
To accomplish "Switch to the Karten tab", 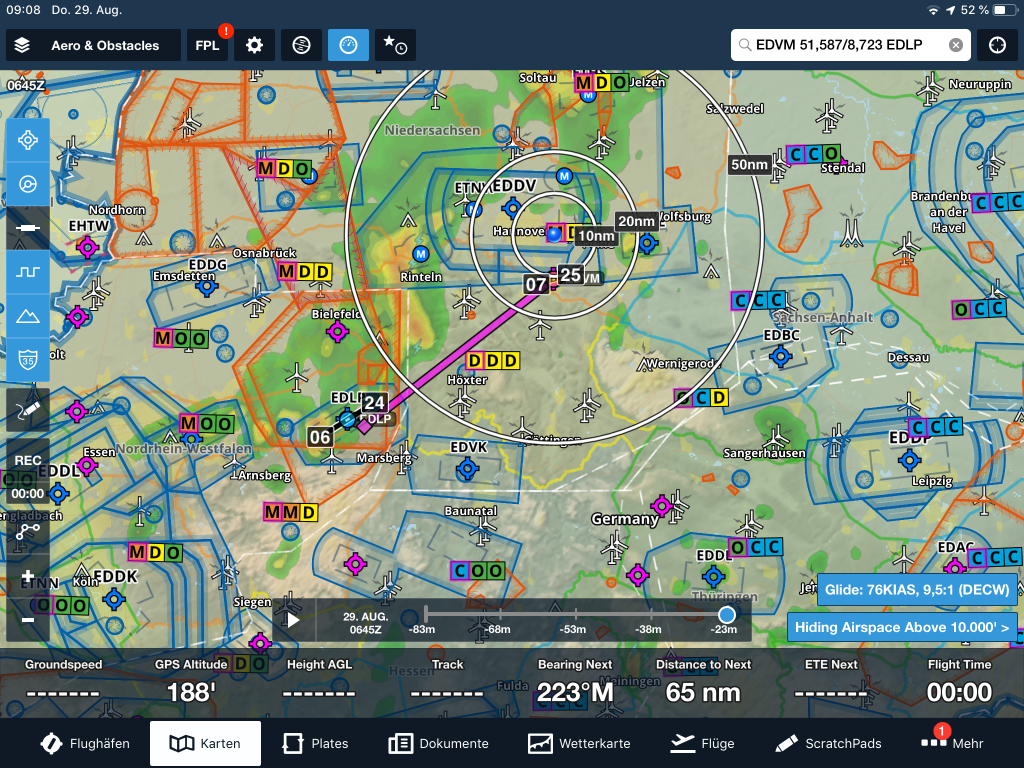I will tap(205, 743).
